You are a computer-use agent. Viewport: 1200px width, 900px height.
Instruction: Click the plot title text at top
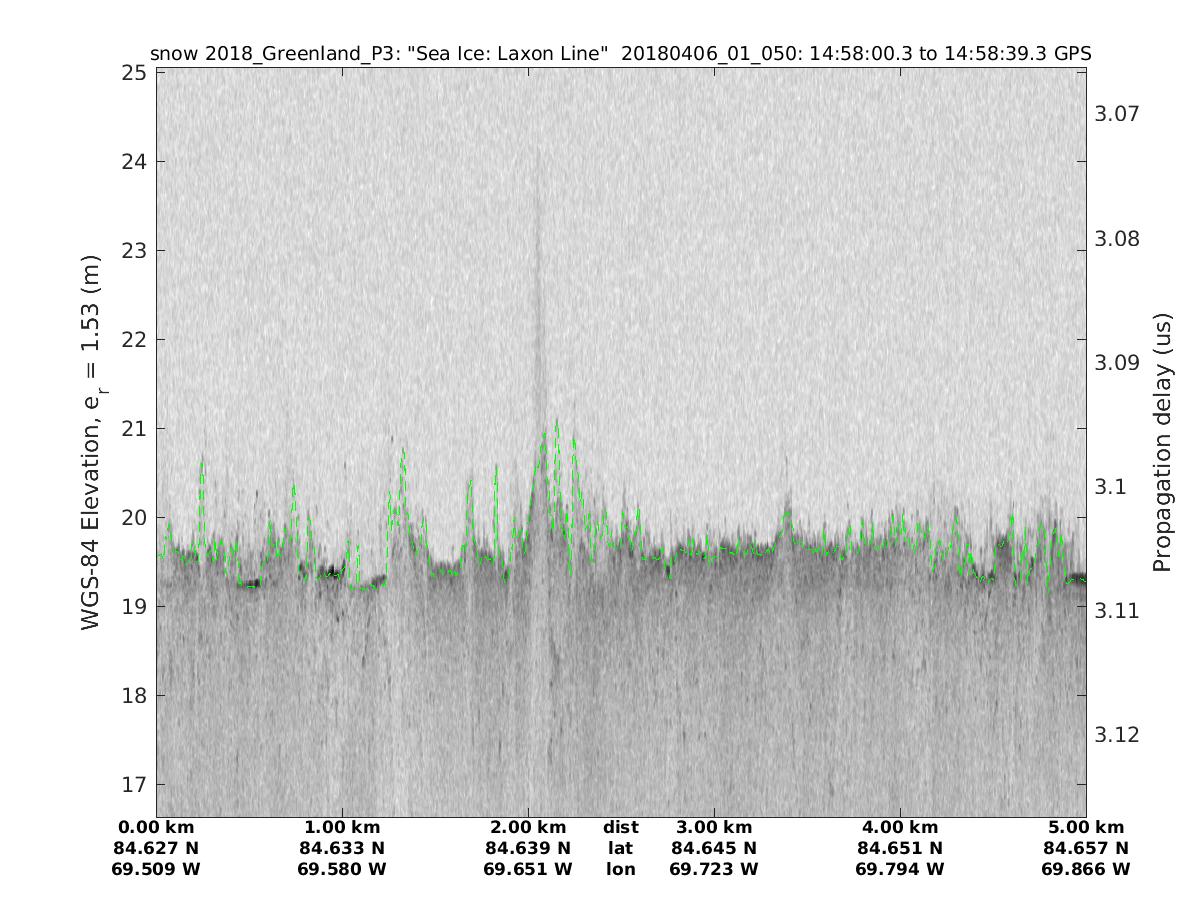[620, 54]
